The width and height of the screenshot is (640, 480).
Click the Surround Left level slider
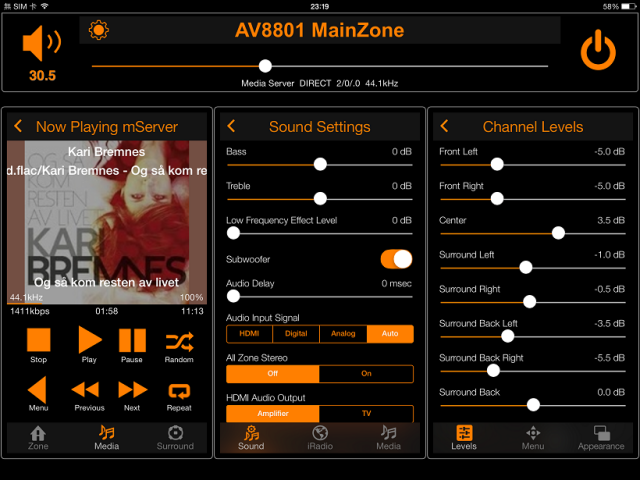coord(533,268)
